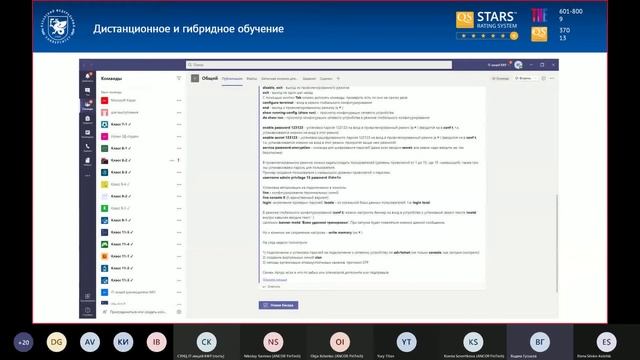Switch to the Файлы tab
This screenshot has width=640, height=360.
coord(252,78)
